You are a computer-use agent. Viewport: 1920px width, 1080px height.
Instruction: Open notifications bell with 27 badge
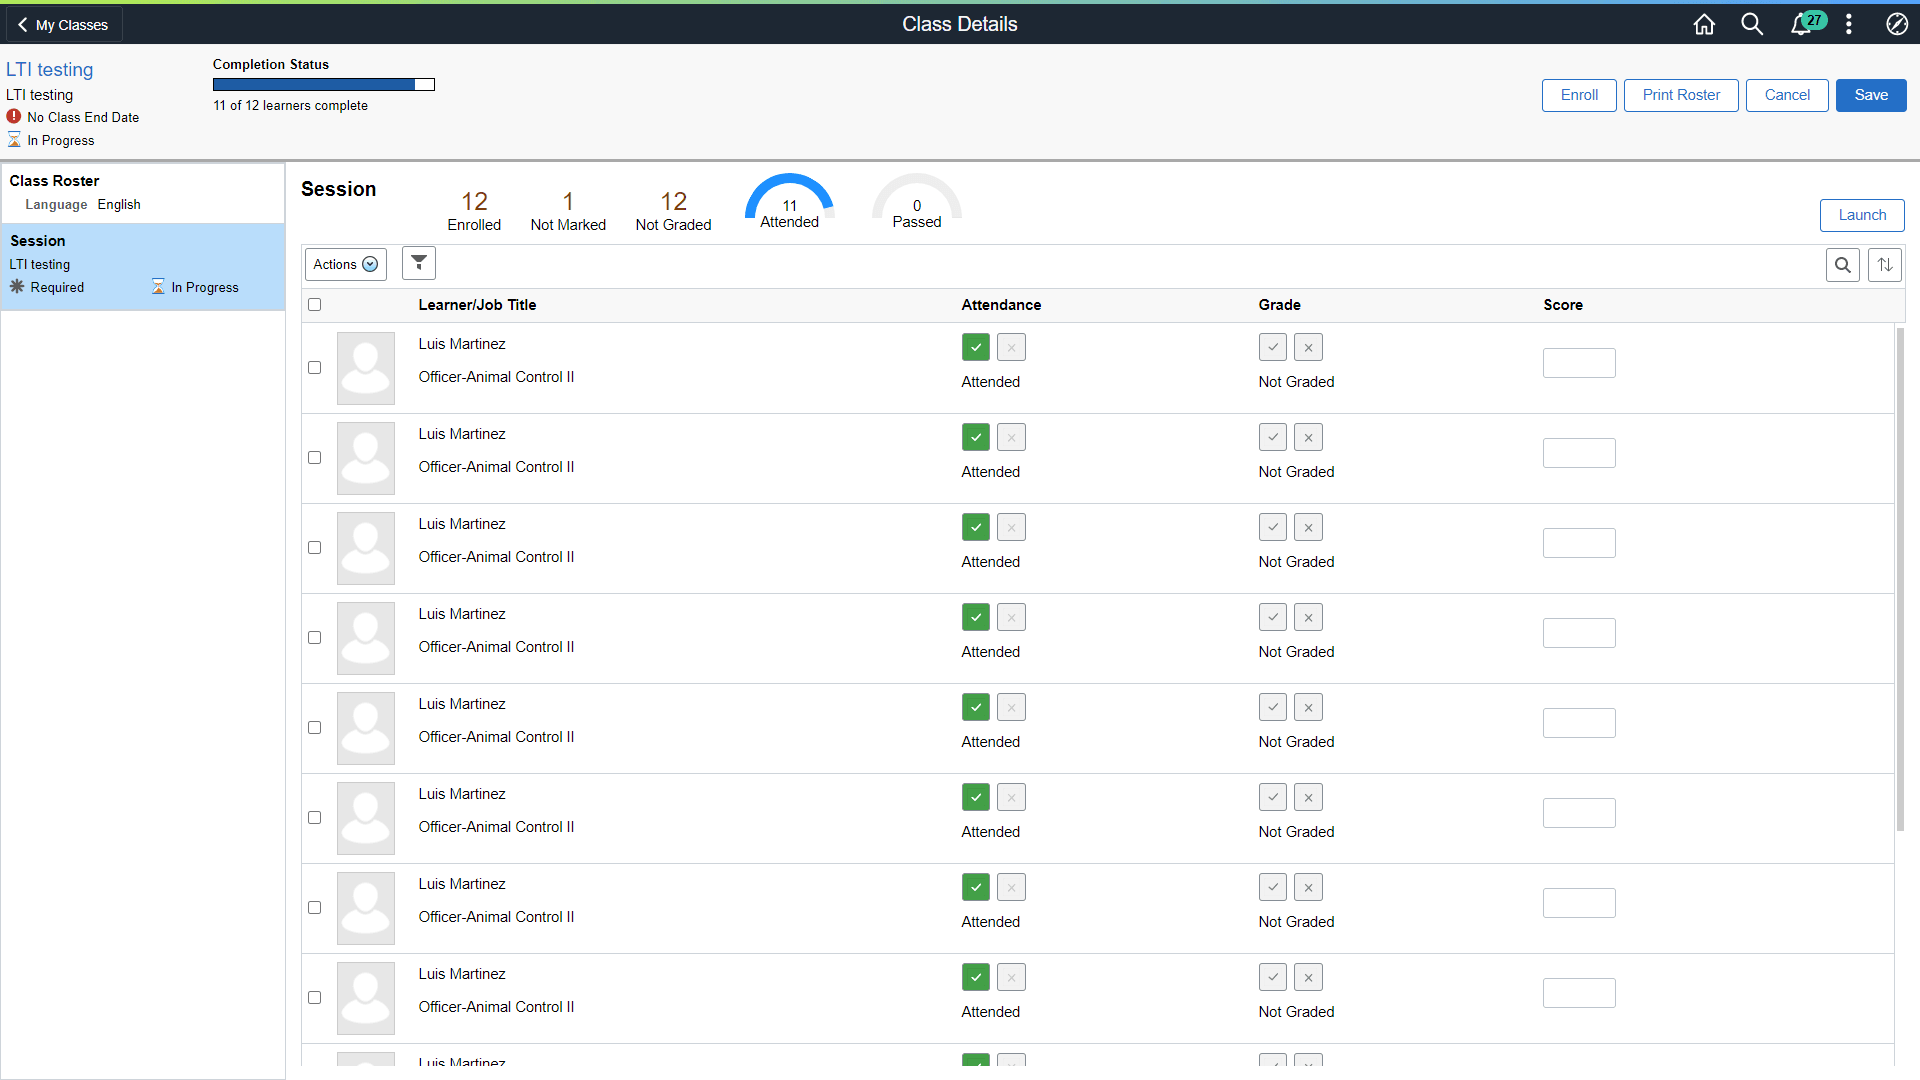click(x=1801, y=24)
